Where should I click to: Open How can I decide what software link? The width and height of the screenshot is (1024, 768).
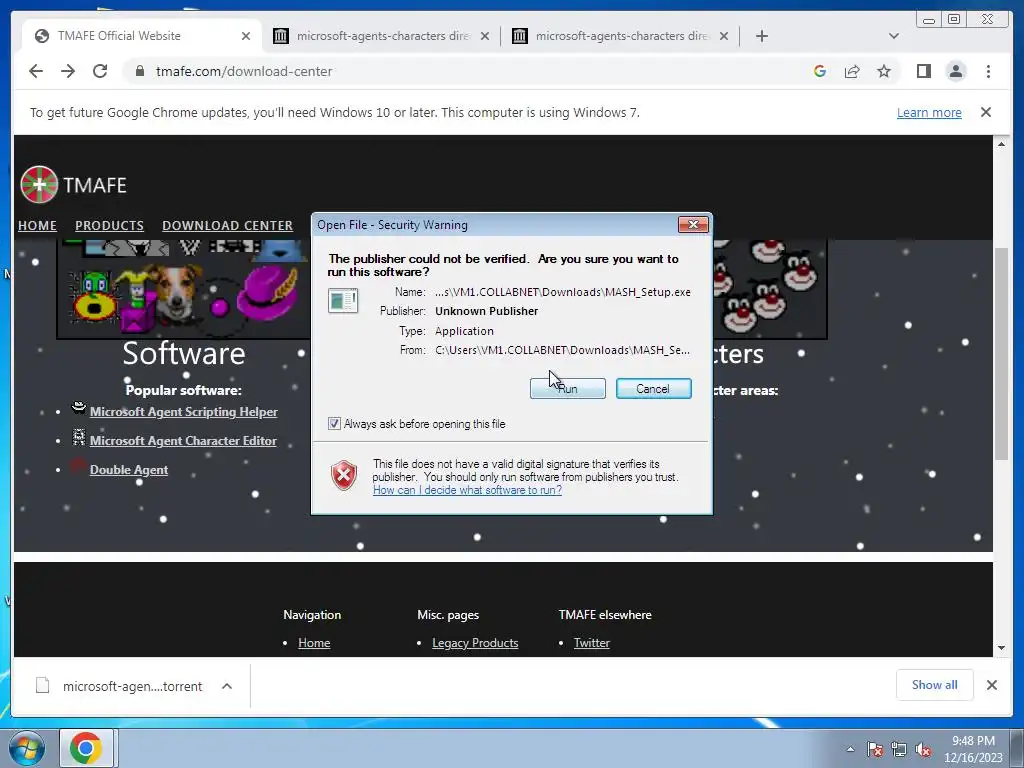(x=467, y=490)
